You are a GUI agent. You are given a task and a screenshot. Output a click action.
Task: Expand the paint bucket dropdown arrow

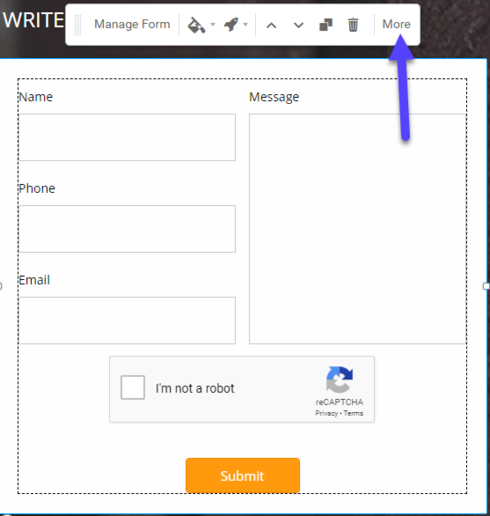pos(213,24)
